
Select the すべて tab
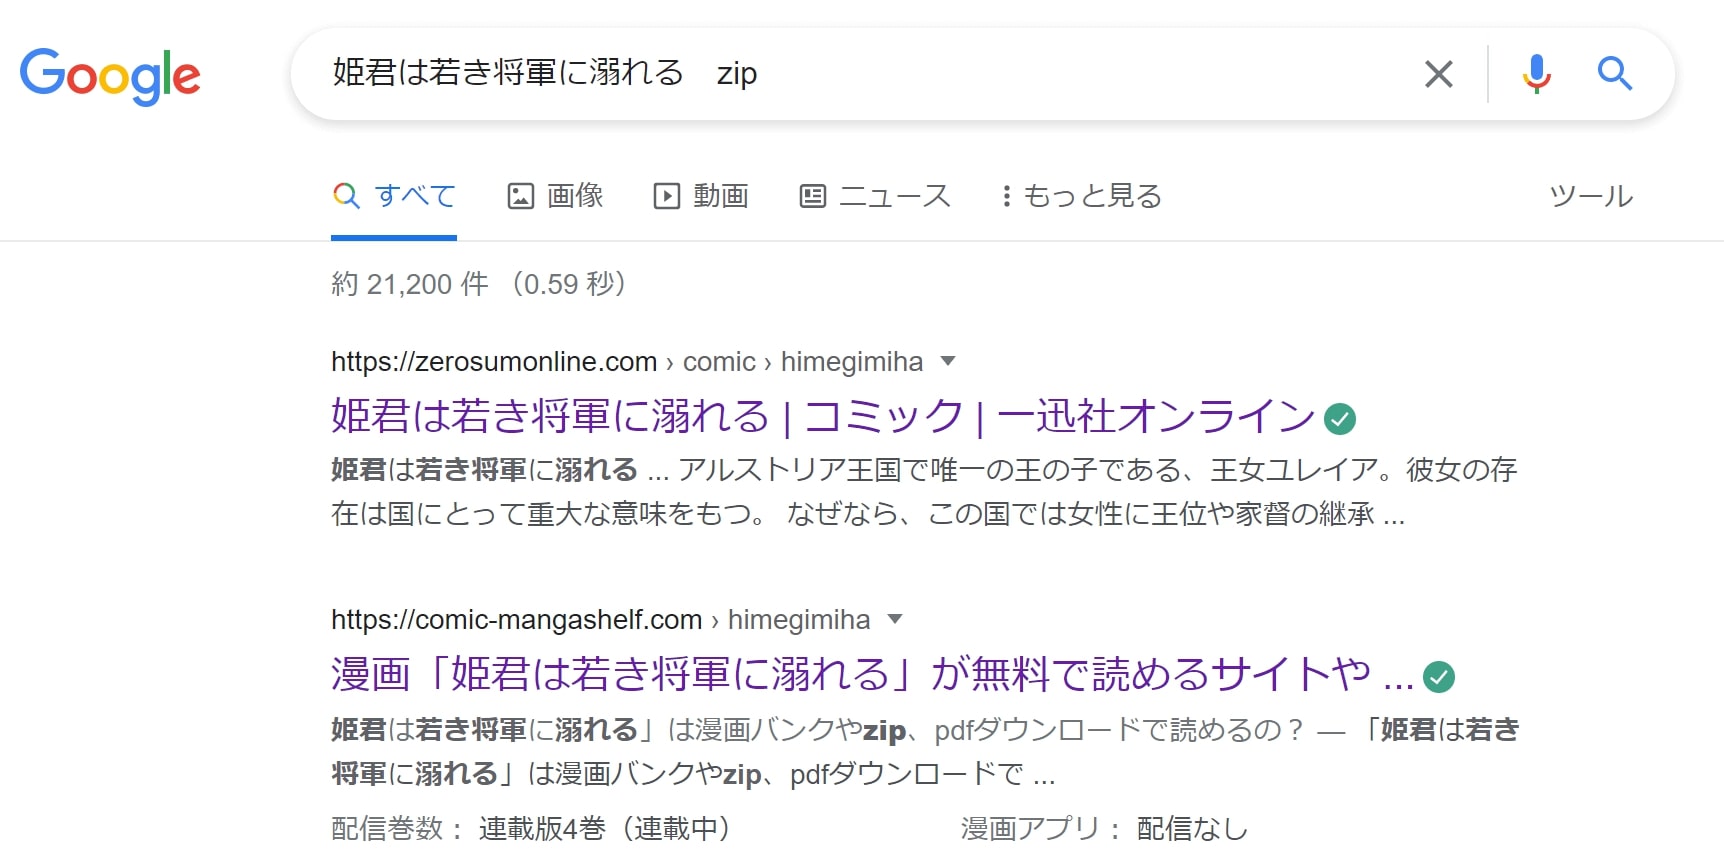coord(394,196)
